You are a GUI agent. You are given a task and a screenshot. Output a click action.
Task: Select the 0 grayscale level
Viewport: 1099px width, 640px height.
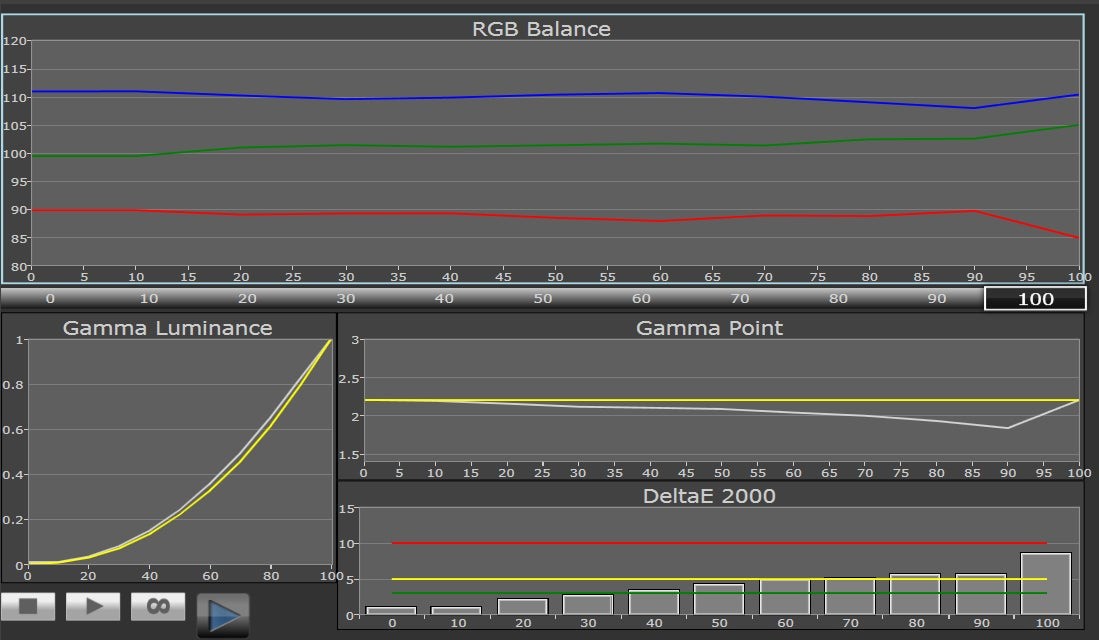click(x=49, y=299)
